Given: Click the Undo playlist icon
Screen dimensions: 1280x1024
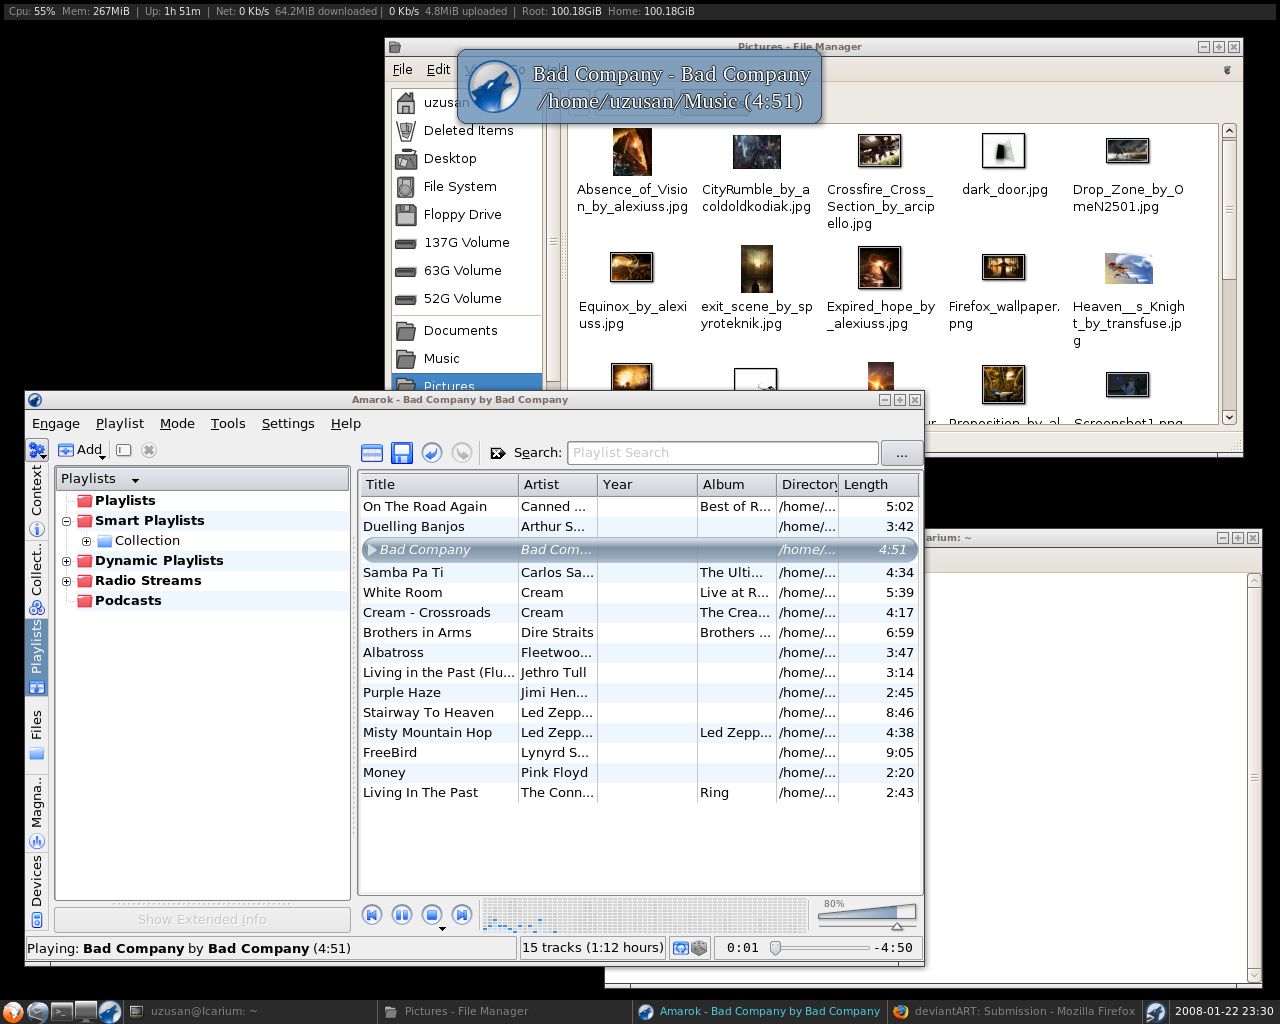Looking at the screenshot, I should tap(432, 453).
